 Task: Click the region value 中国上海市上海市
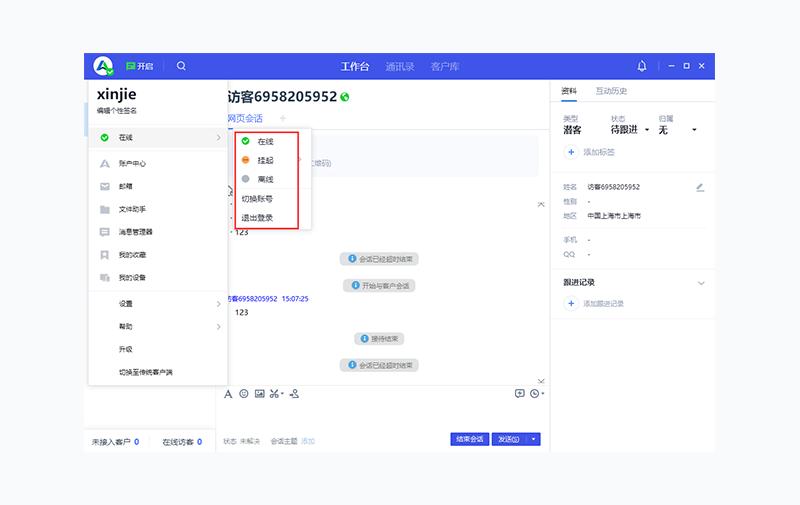pos(614,216)
